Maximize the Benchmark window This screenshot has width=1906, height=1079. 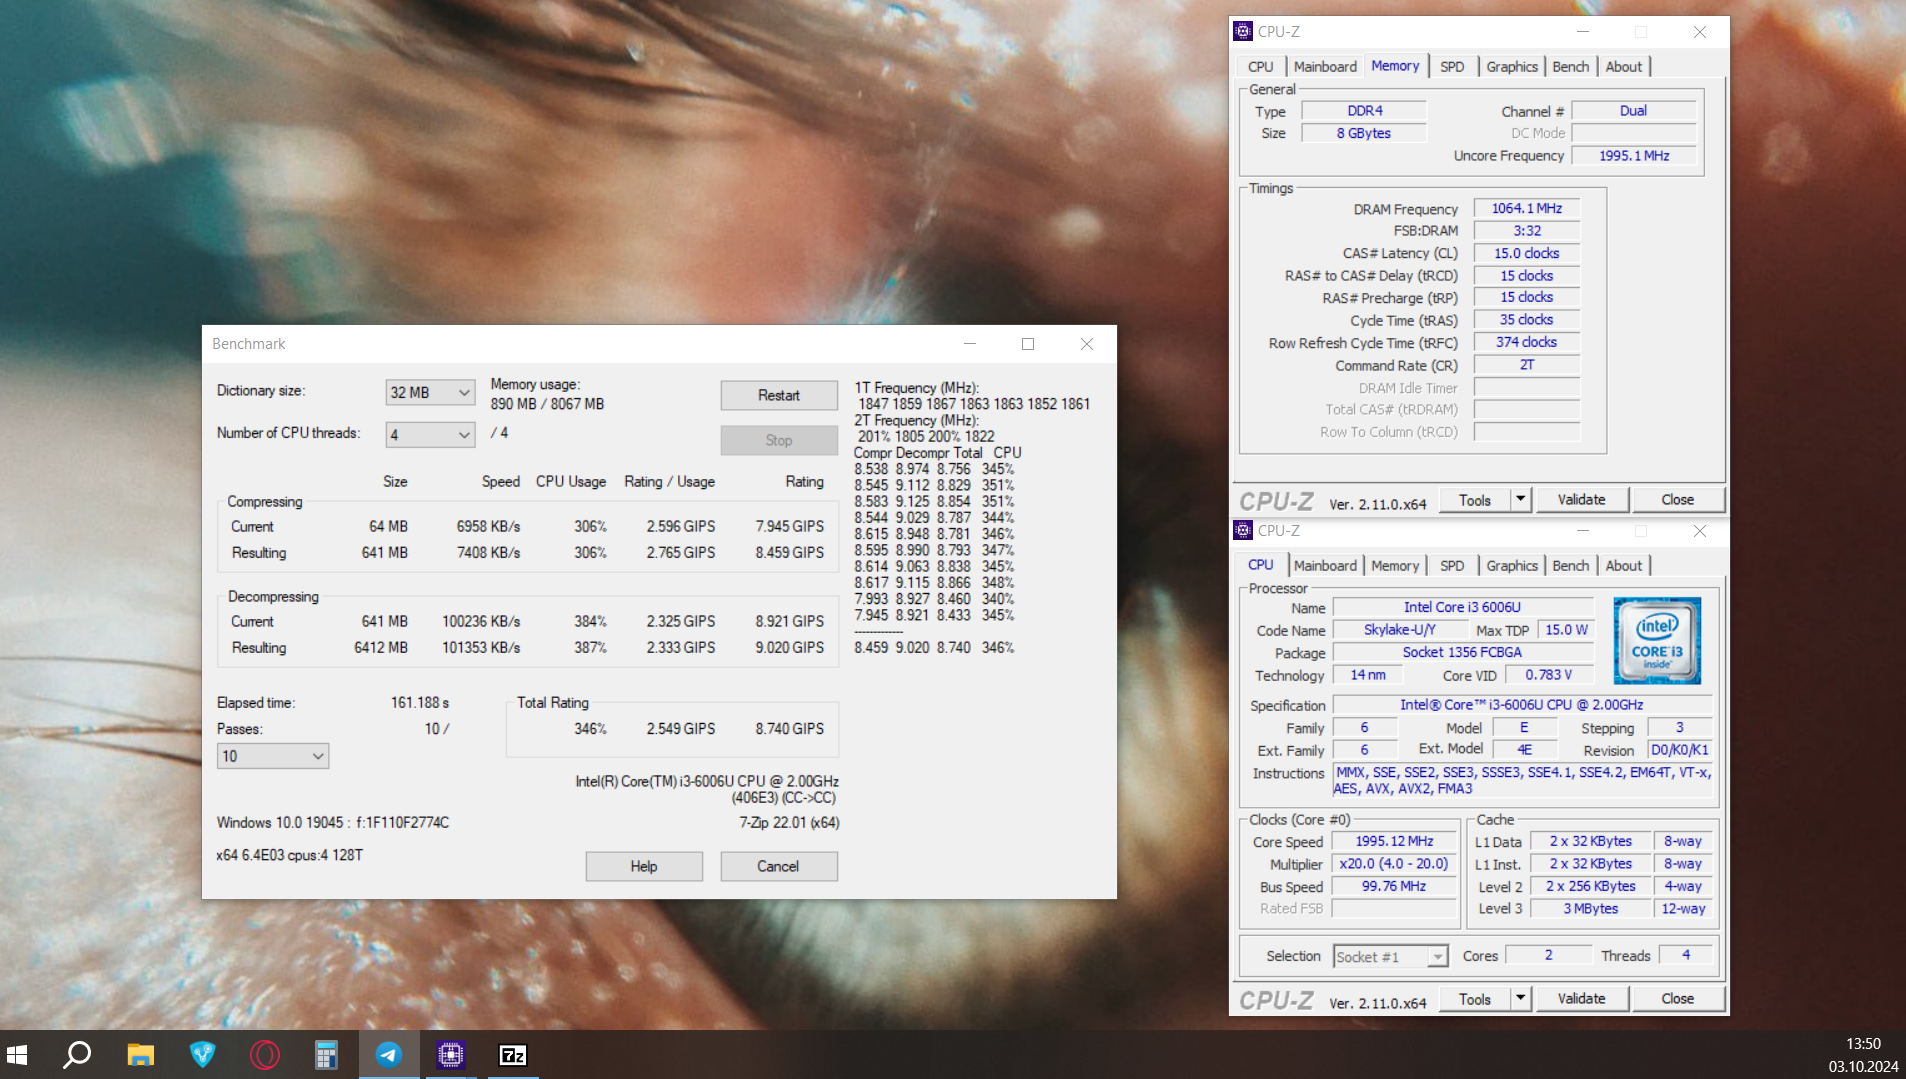(x=1027, y=344)
